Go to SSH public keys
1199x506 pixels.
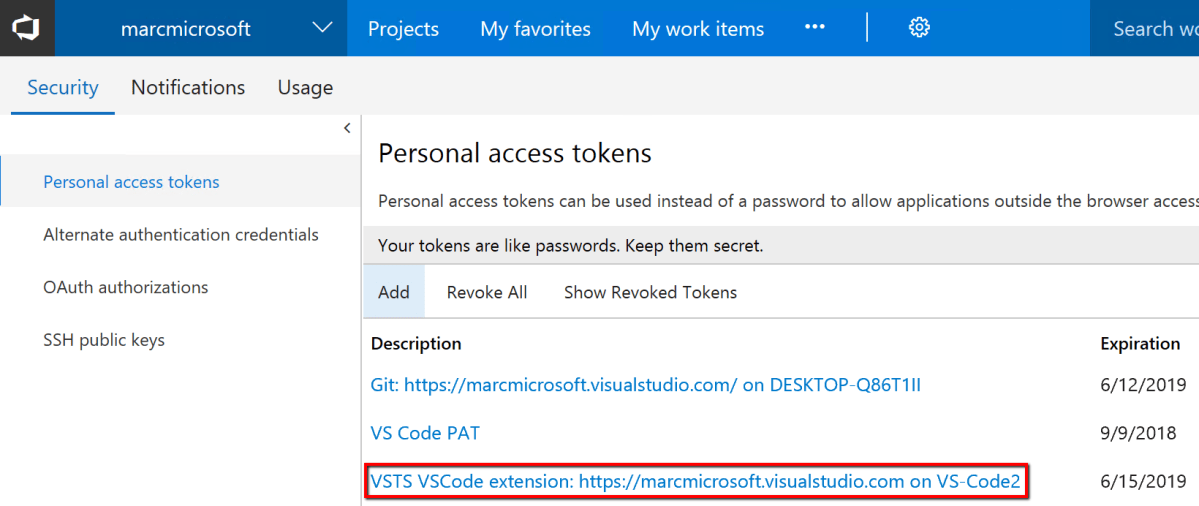[104, 340]
